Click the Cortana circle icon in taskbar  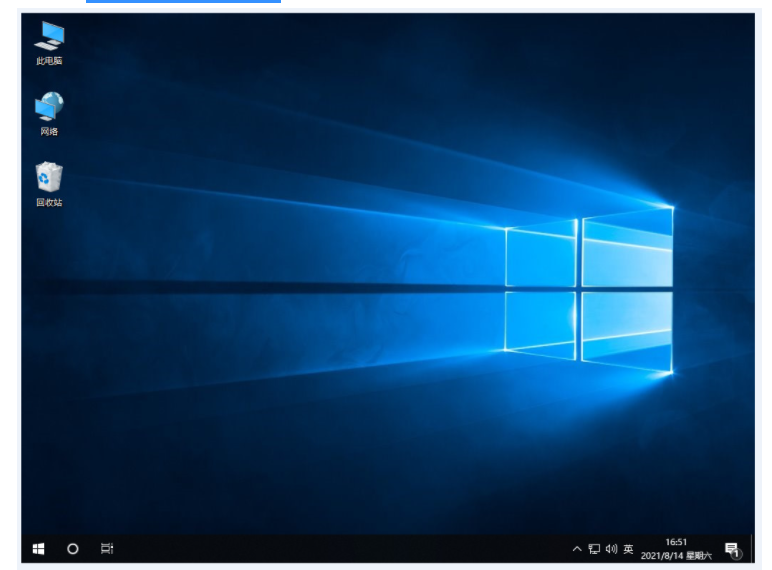point(73,549)
